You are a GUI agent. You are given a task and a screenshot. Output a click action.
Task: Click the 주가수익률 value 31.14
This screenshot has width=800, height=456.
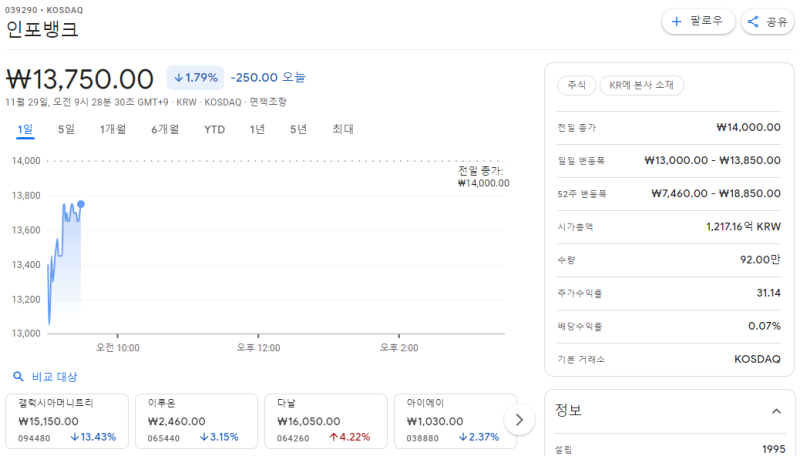768,293
